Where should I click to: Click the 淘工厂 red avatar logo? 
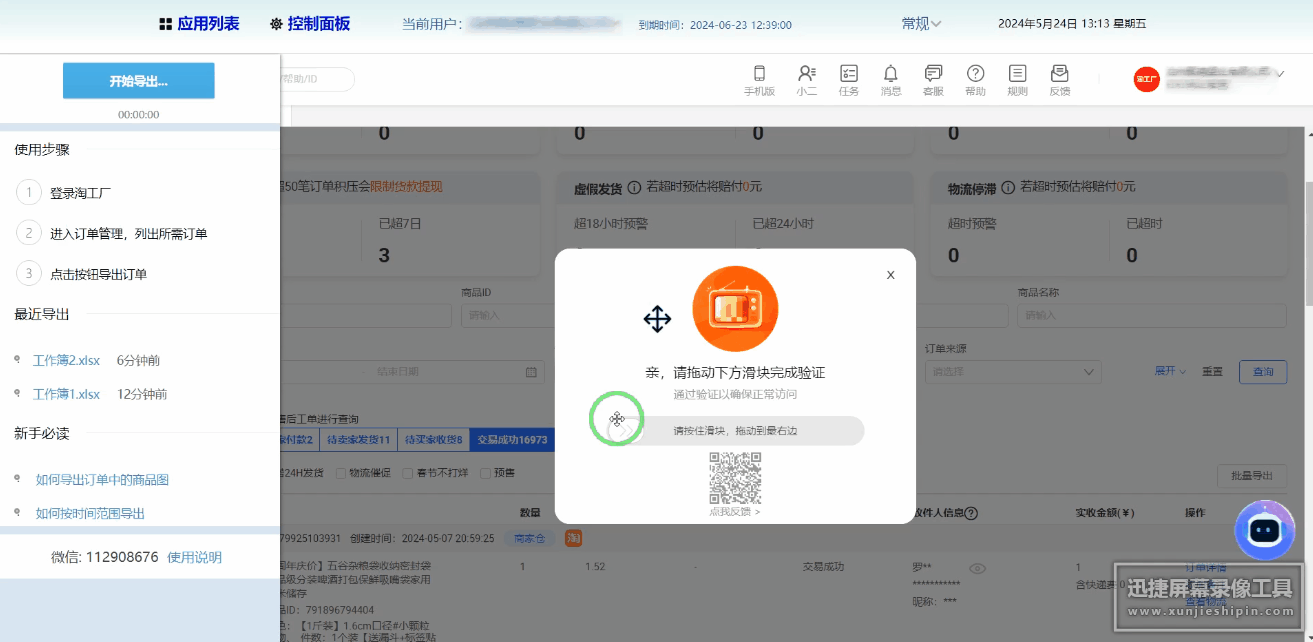tap(1146, 80)
